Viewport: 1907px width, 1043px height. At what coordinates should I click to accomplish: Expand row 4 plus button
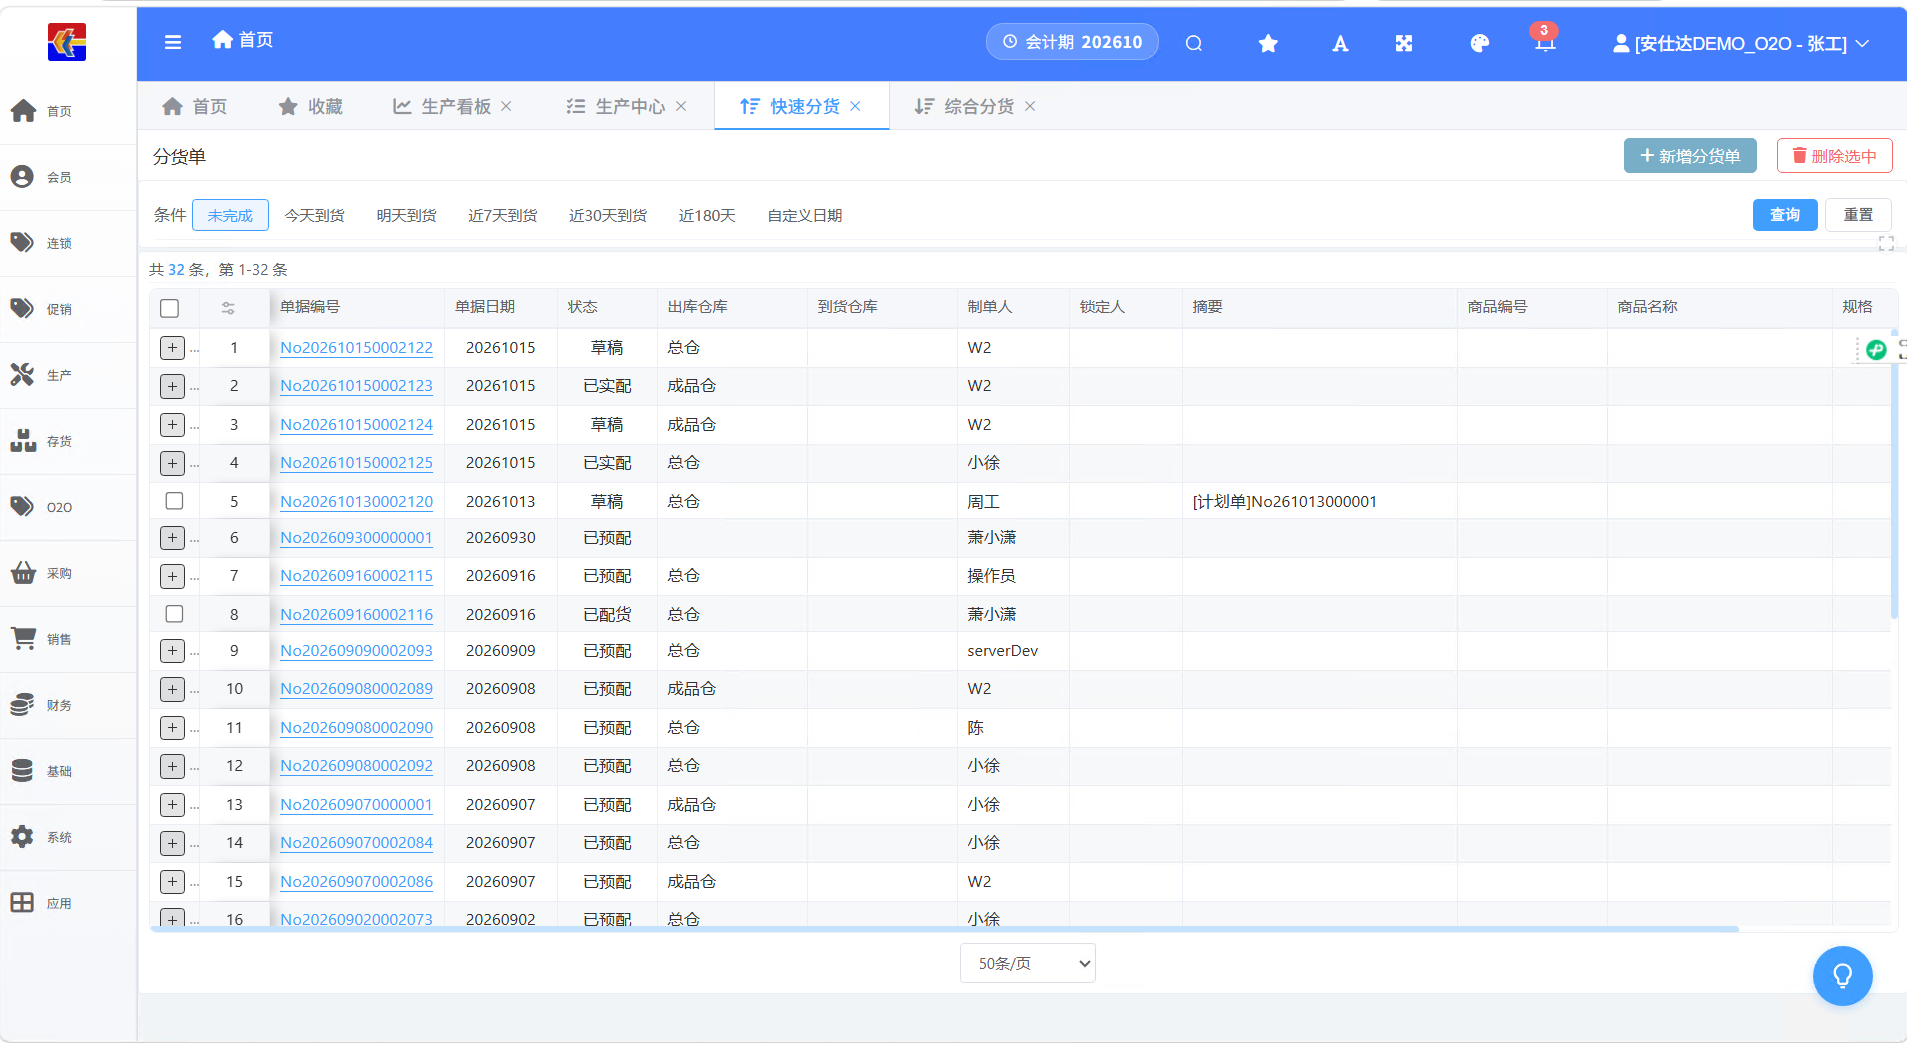(x=172, y=463)
